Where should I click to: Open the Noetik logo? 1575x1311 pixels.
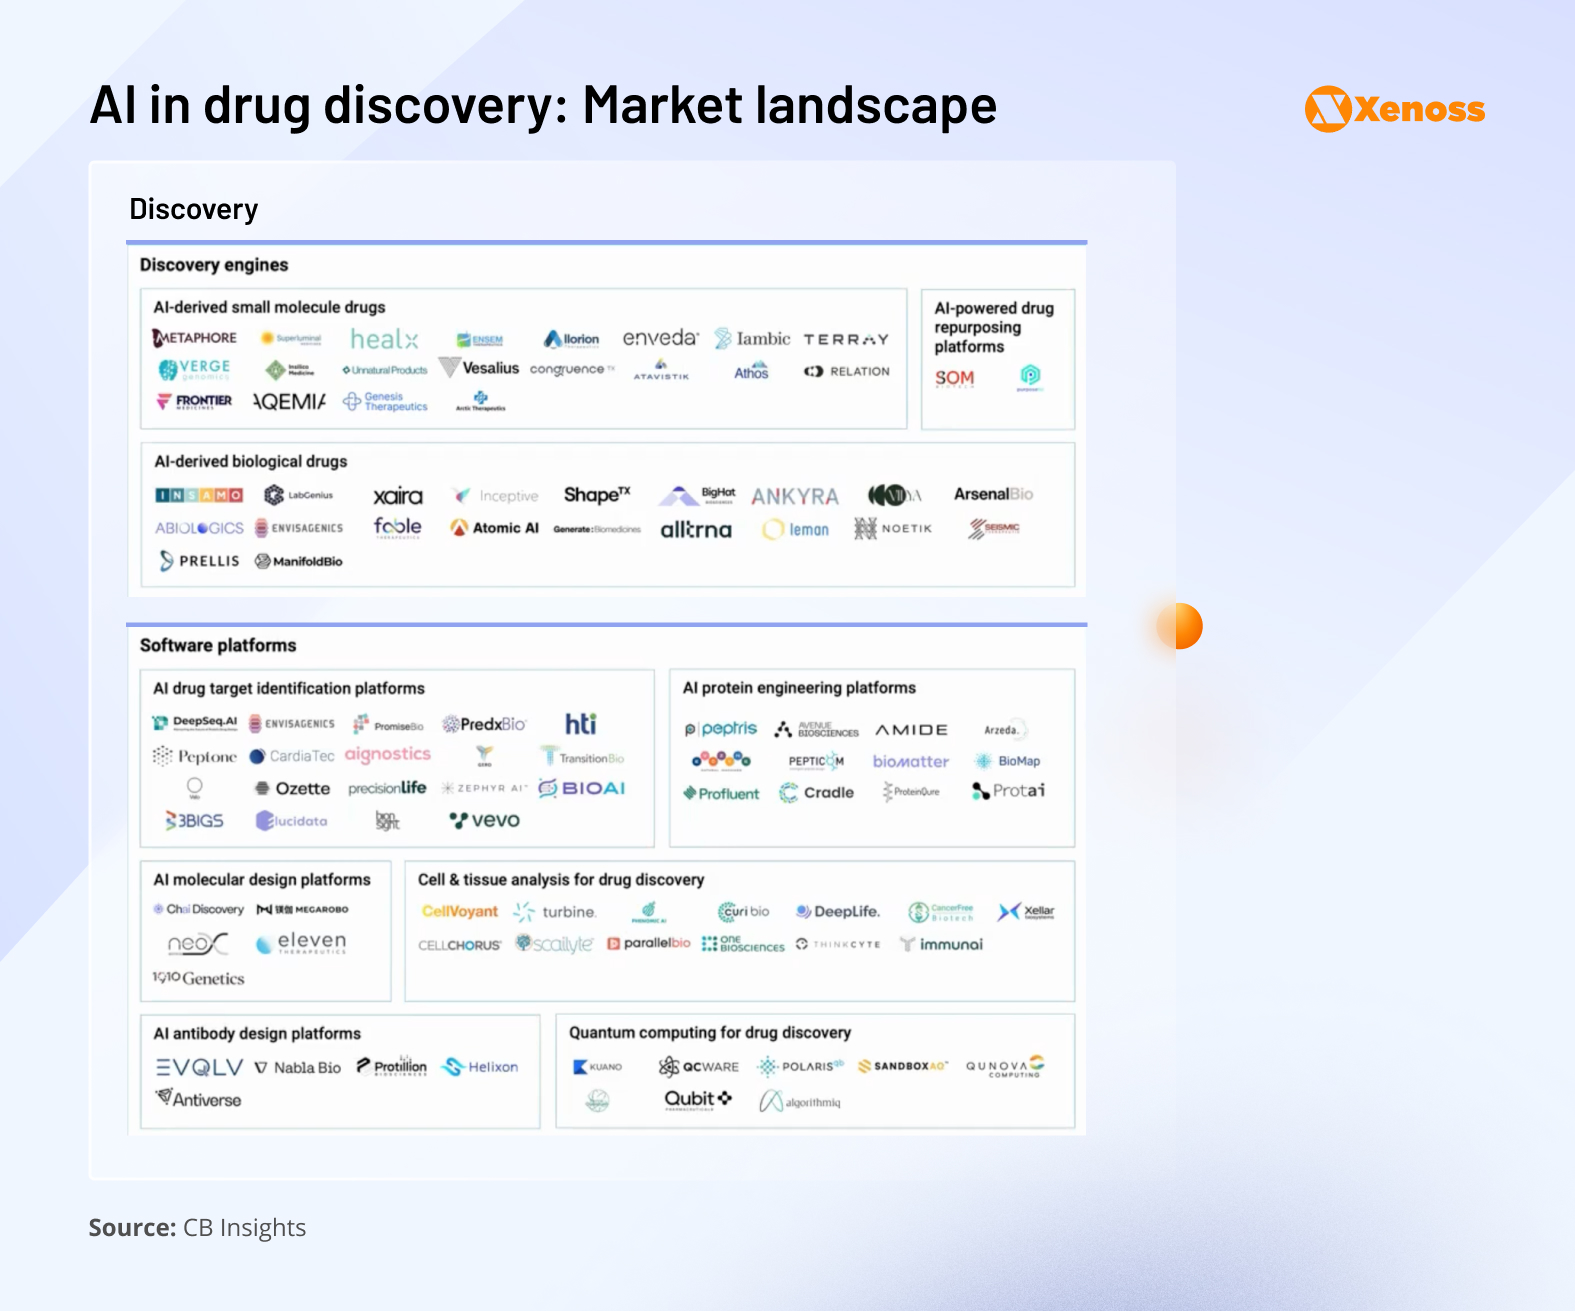892,528
